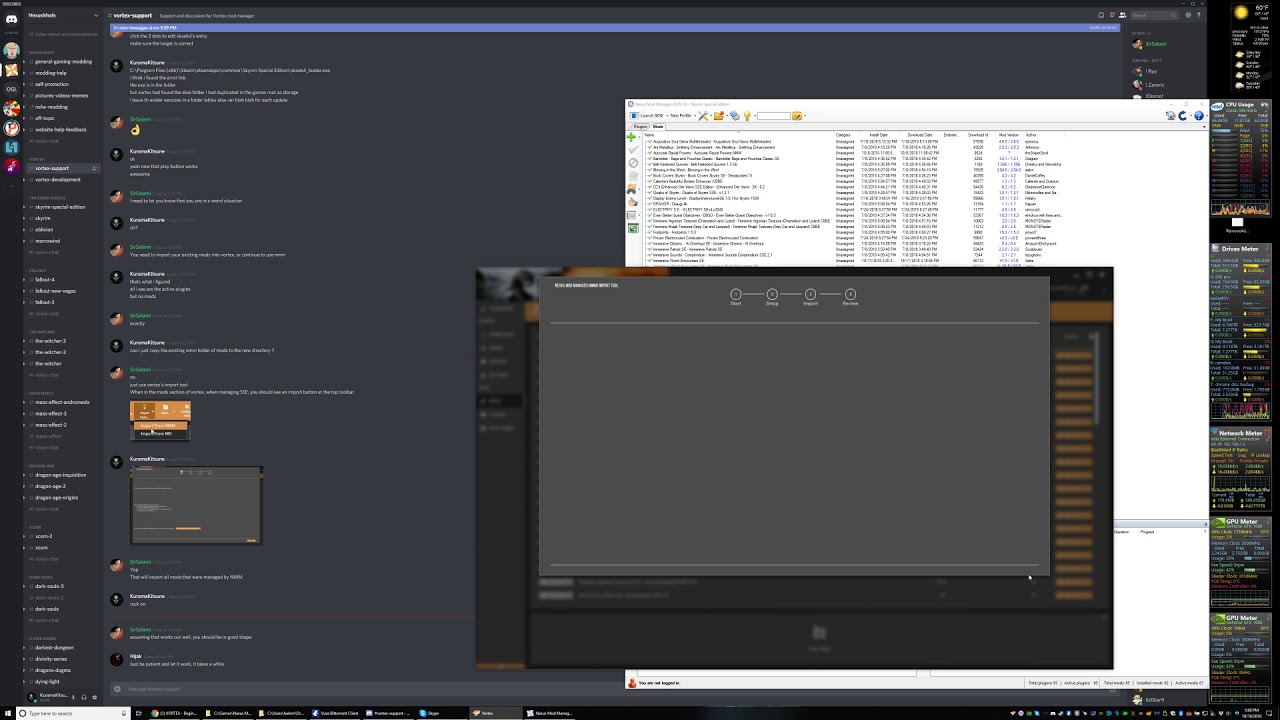The image size is (1280, 720).
Task: Click the Windows taskbar search box
Action: 72,713
